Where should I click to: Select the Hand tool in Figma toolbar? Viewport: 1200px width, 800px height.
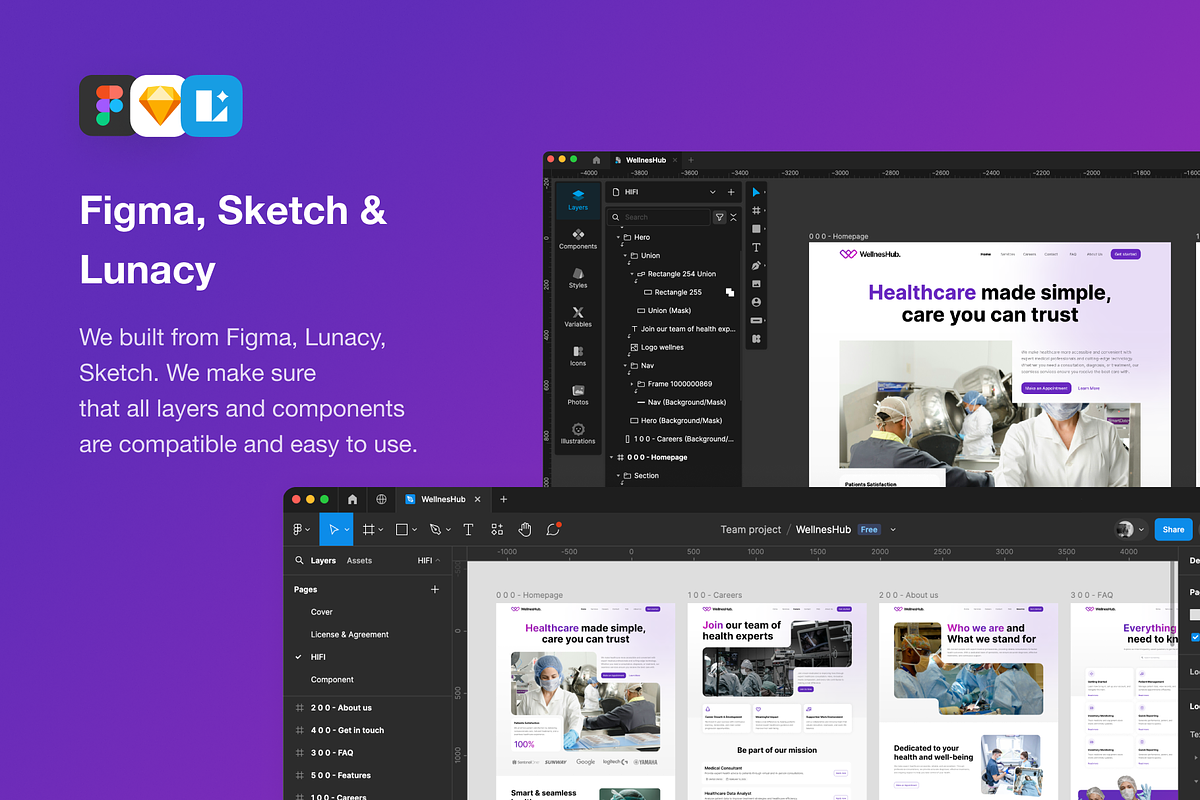point(525,529)
